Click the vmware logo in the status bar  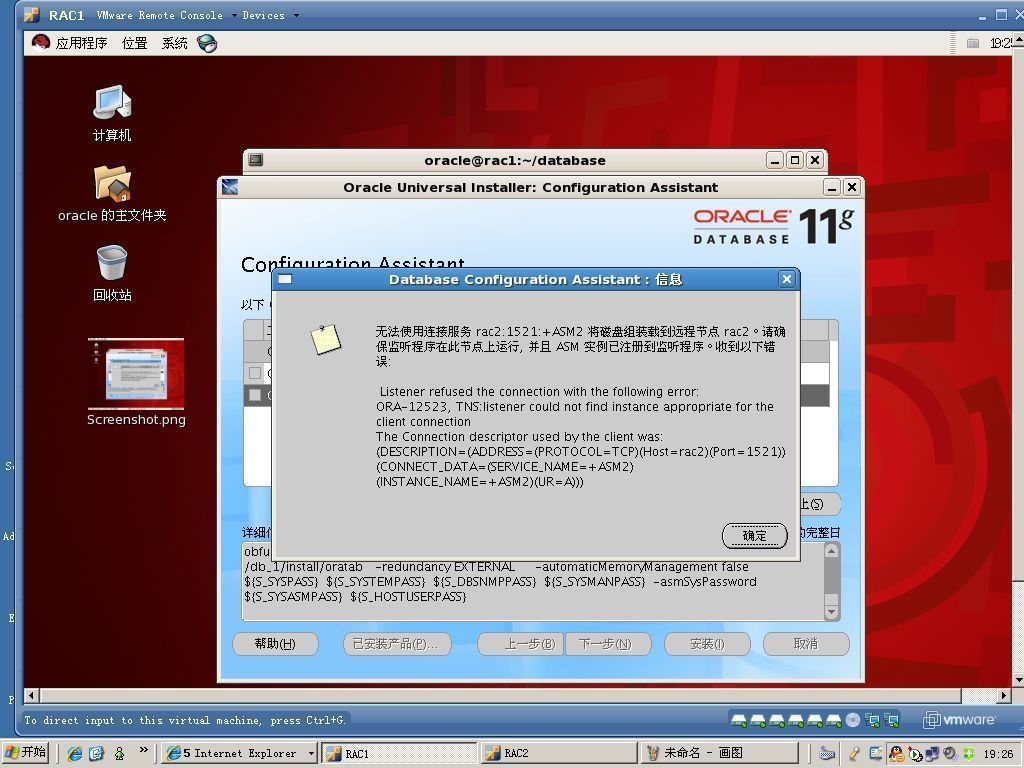coord(959,720)
